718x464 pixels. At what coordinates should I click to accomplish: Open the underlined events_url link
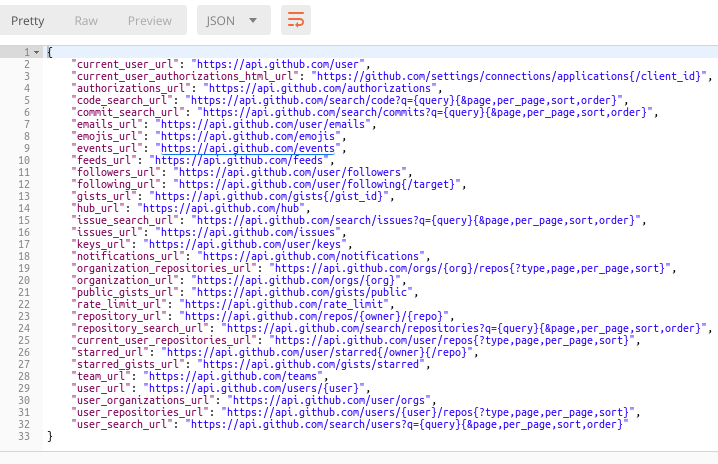click(253, 148)
